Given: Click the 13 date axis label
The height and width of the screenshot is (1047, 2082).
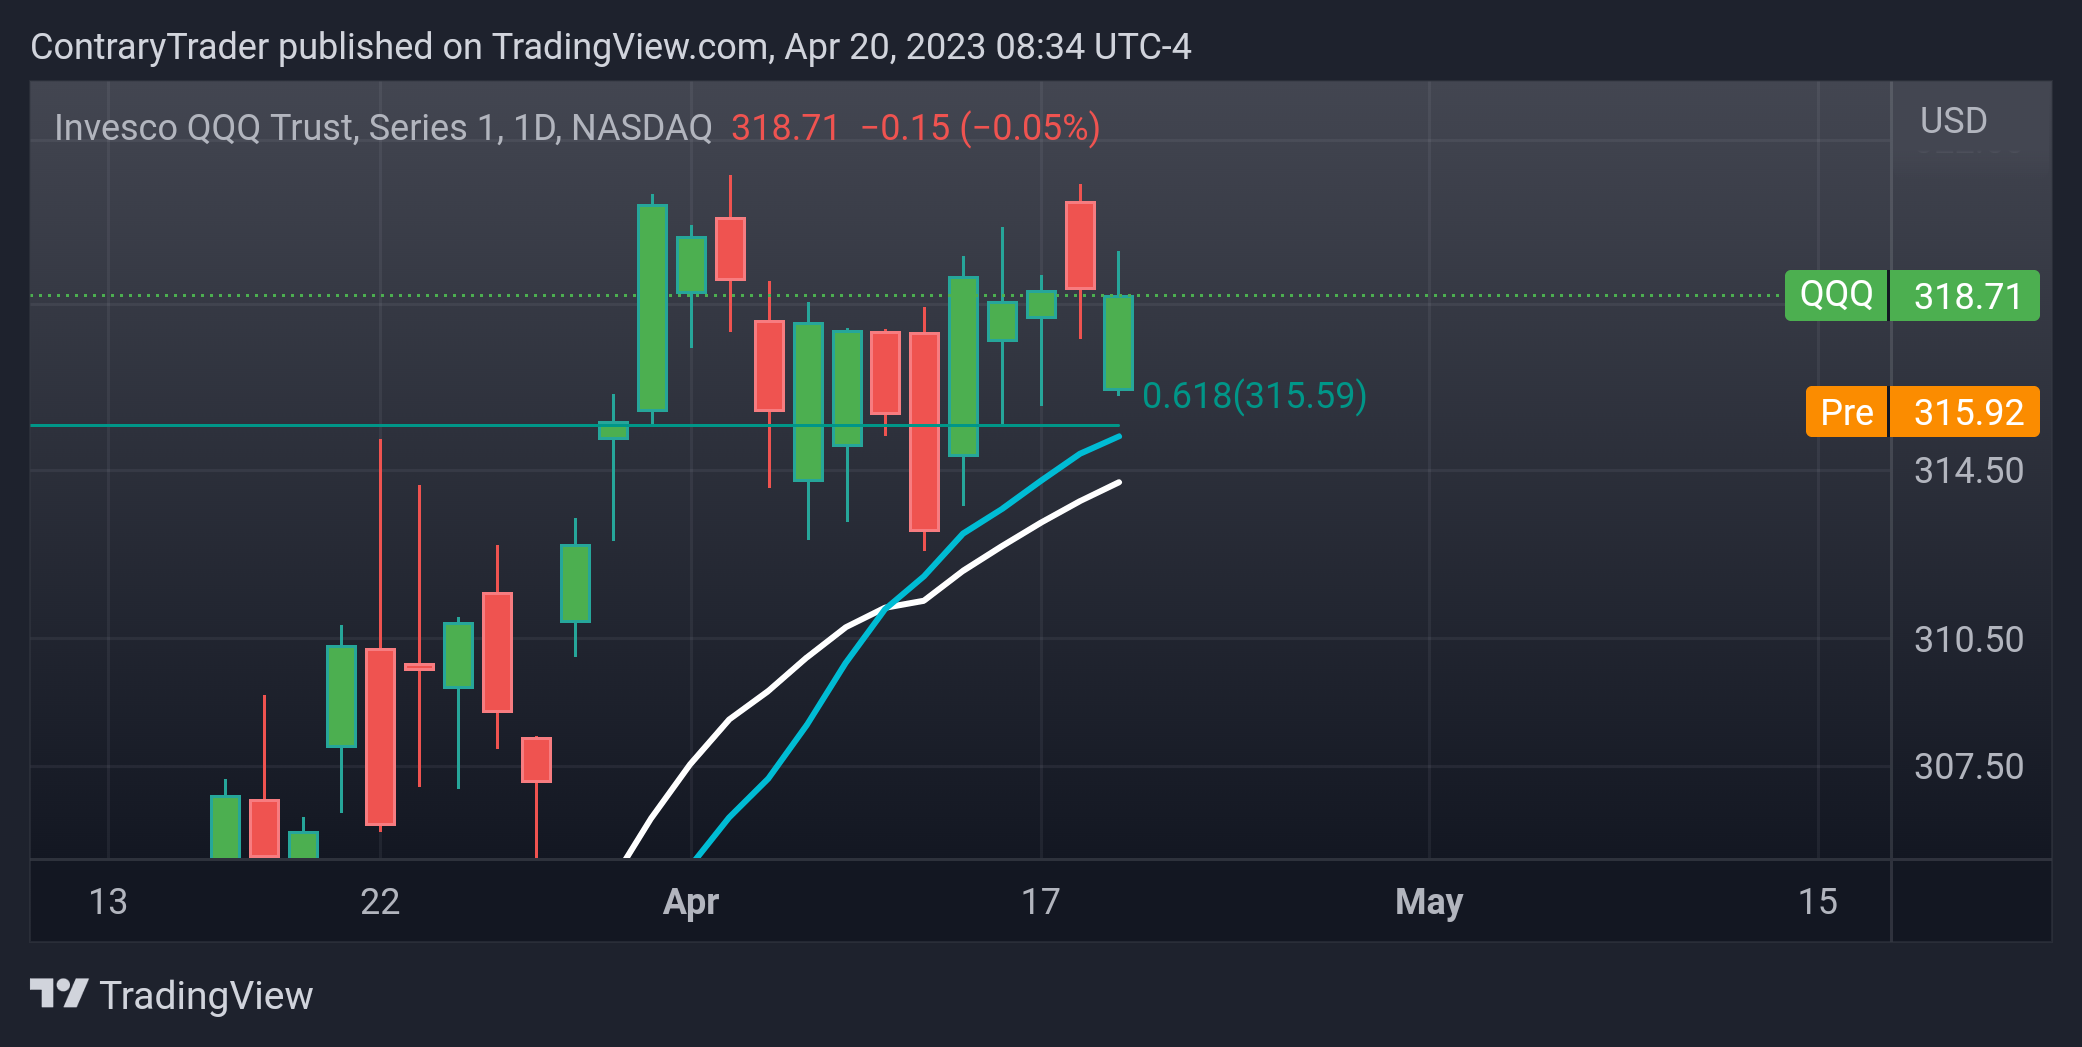Looking at the screenshot, I should pyautogui.click(x=108, y=902).
